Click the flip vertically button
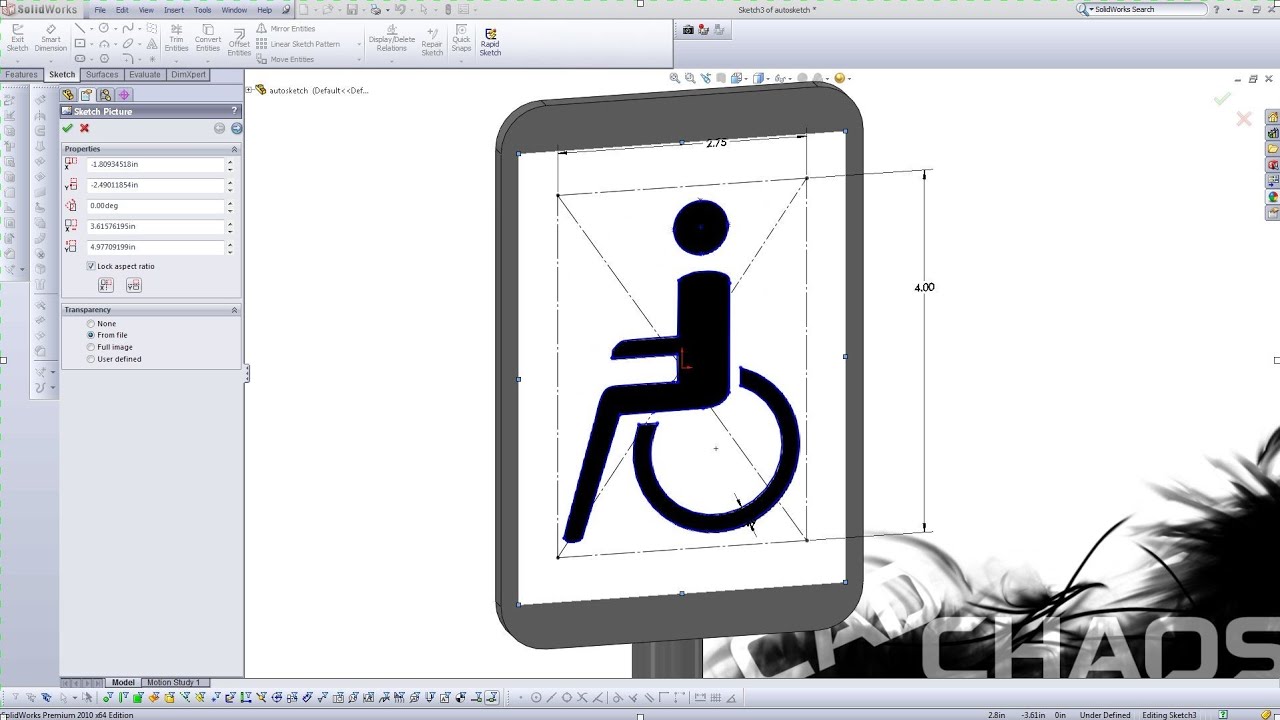Screen dimensions: 1280x720 [x=133, y=285]
